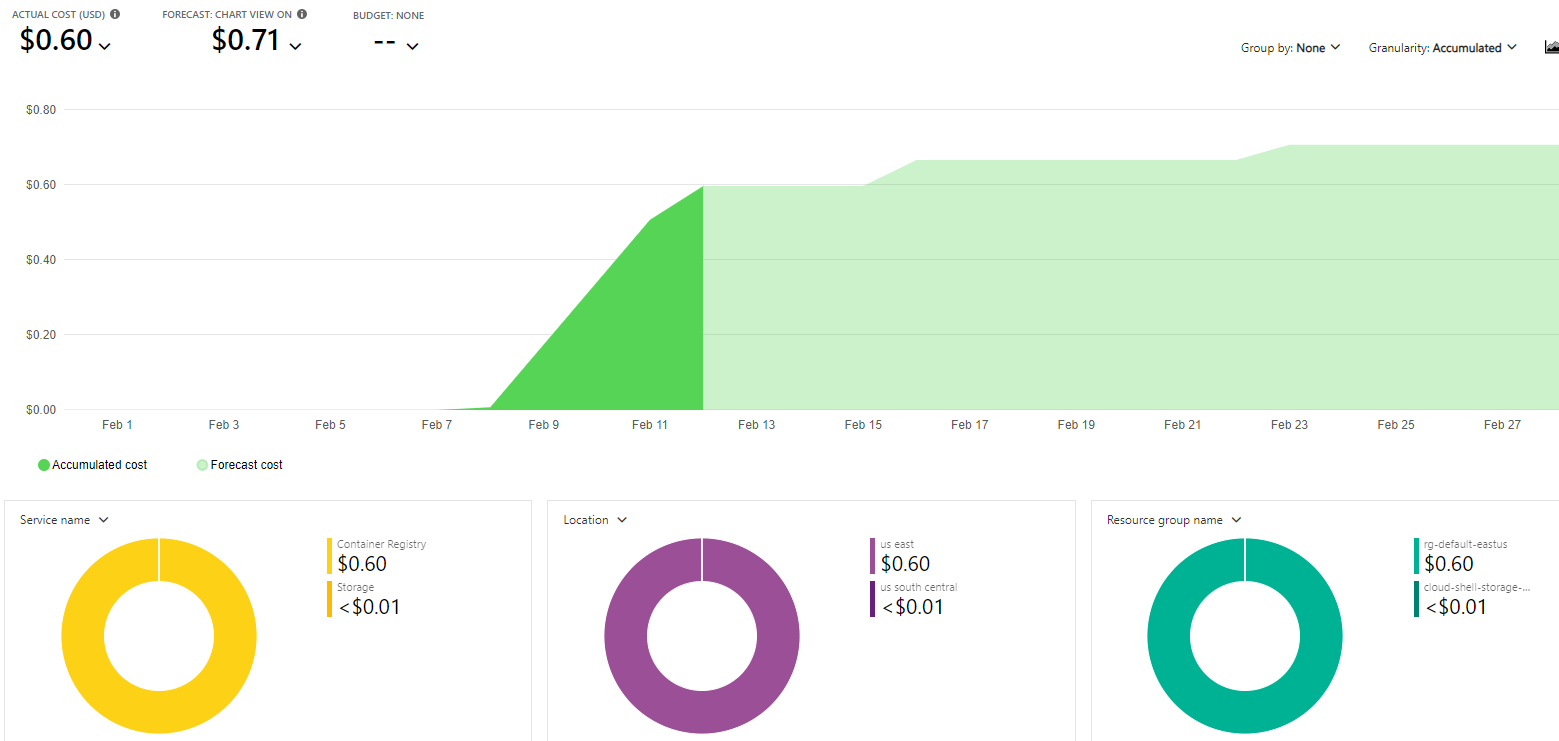
Task: Toggle the Forecast cost legend item
Action: 240,465
